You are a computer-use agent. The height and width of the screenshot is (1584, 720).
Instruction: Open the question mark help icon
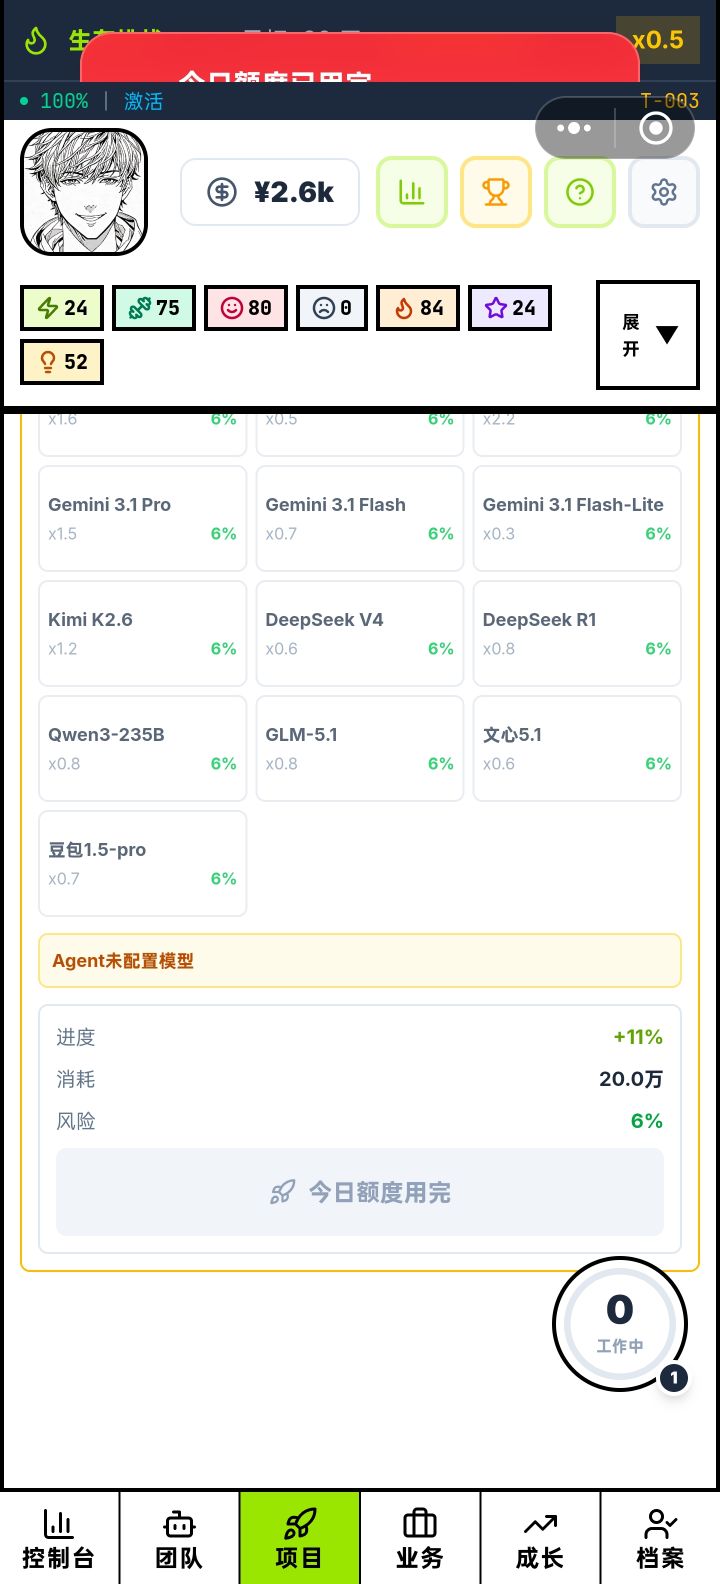(x=580, y=192)
